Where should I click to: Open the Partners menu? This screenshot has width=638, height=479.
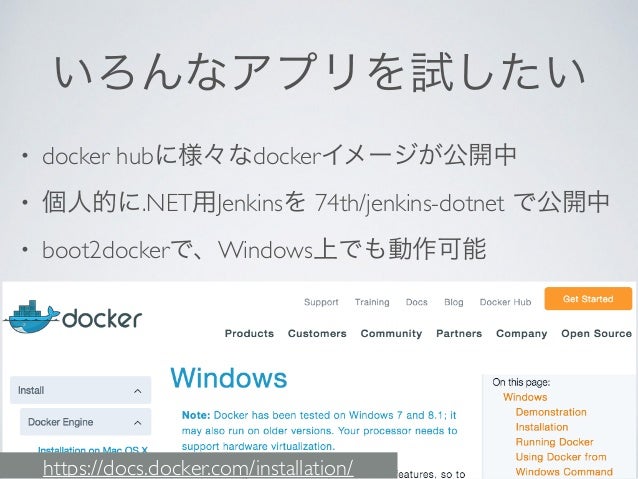459,333
